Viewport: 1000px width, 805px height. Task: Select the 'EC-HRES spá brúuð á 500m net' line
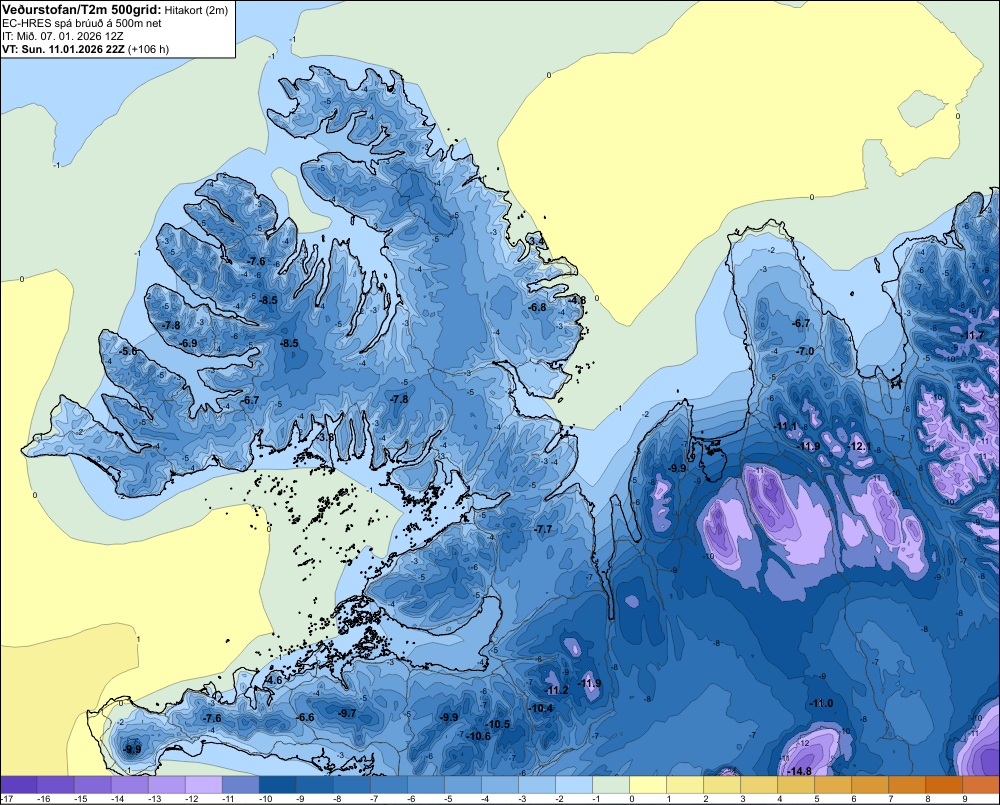pos(82,23)
